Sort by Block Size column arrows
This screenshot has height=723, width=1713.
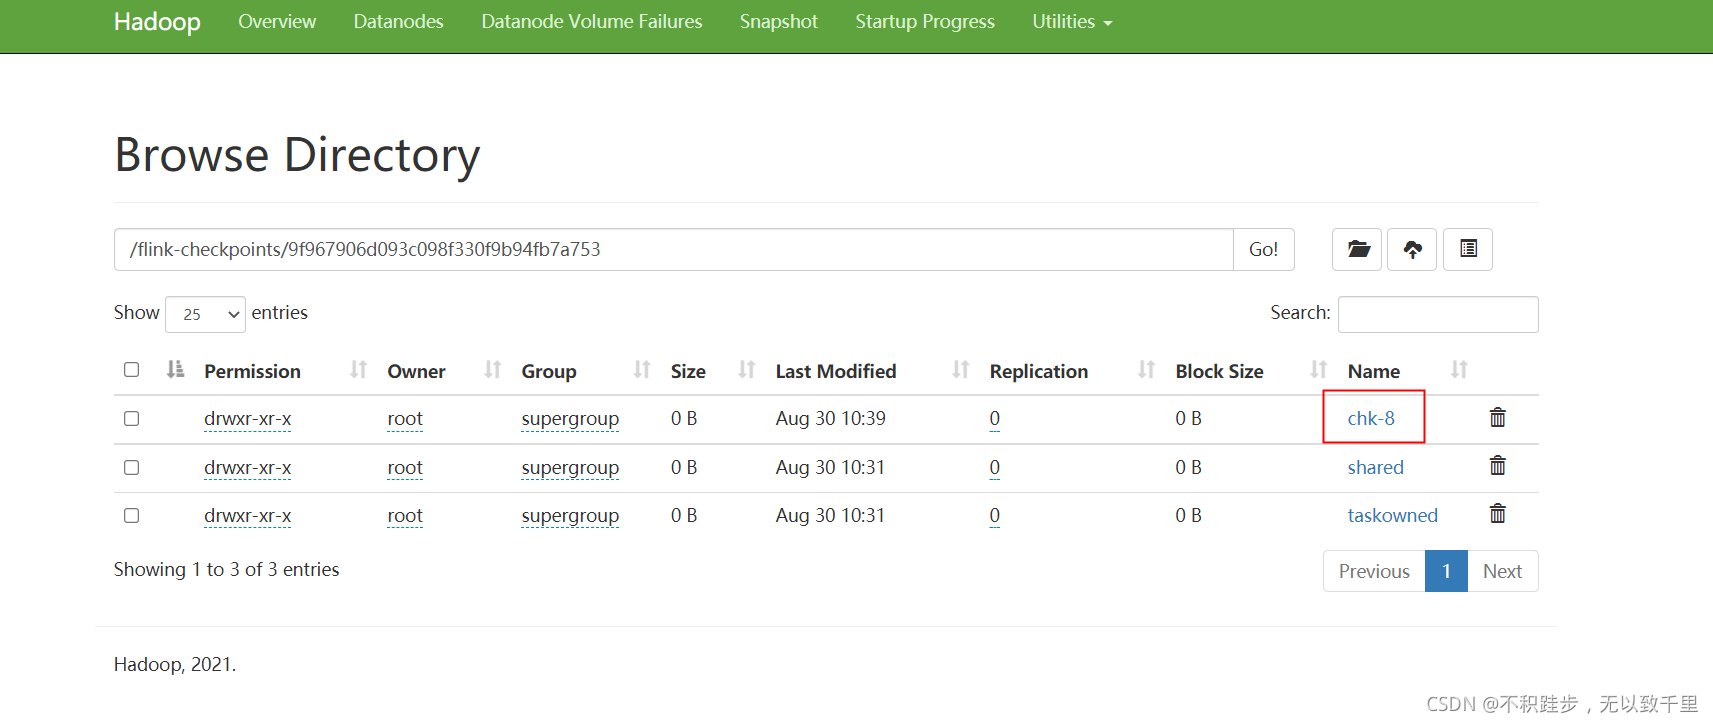tap(1318, 370)
